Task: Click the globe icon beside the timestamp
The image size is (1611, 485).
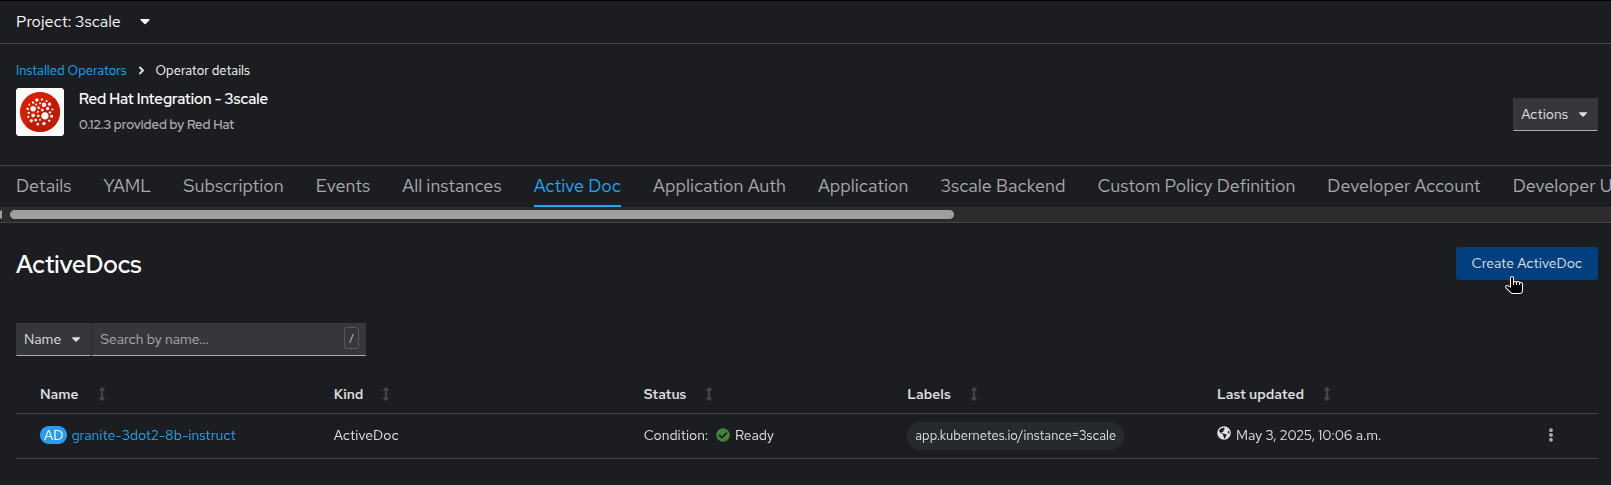Action: pyautogui.click(x=1224, y=434)
